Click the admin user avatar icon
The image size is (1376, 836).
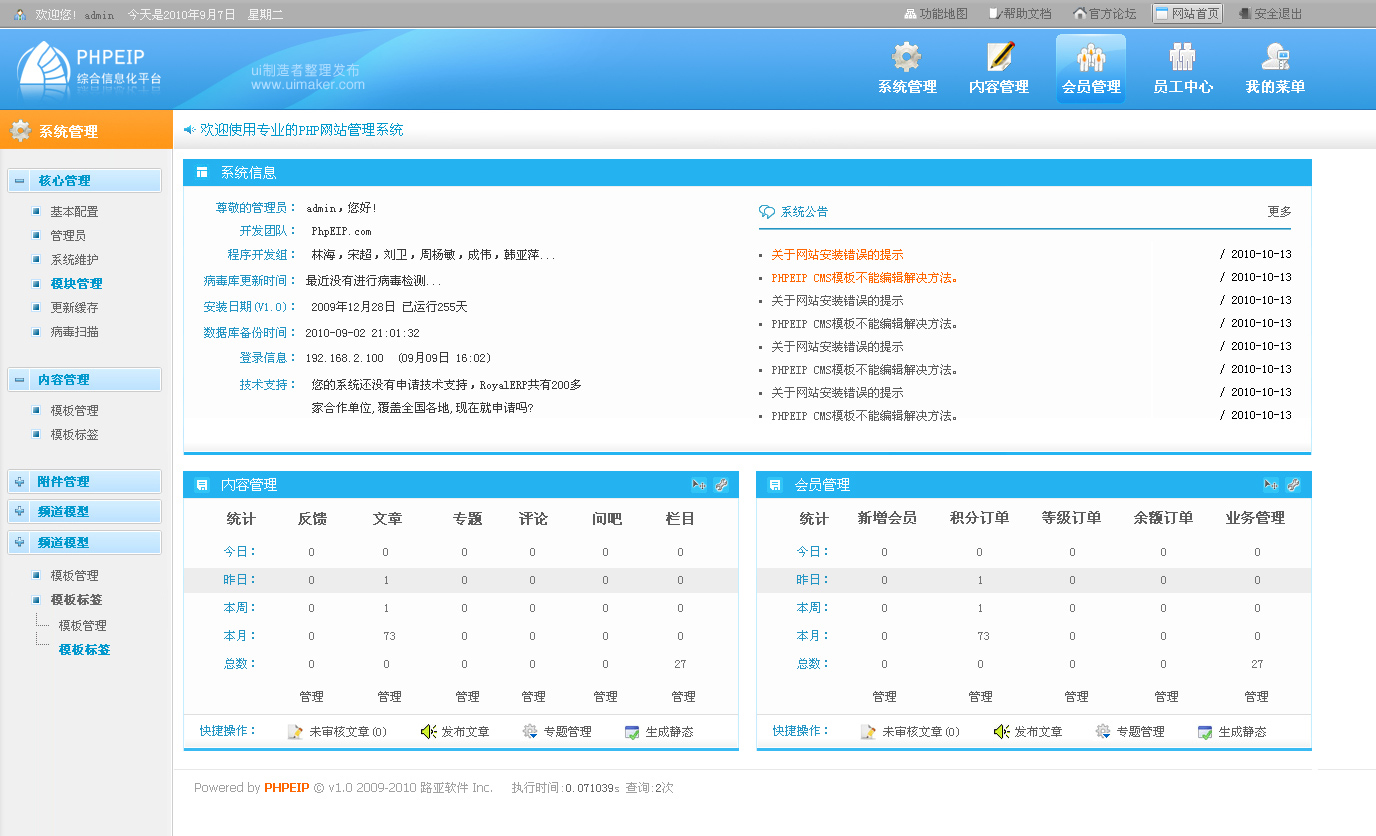pos(20,14)
